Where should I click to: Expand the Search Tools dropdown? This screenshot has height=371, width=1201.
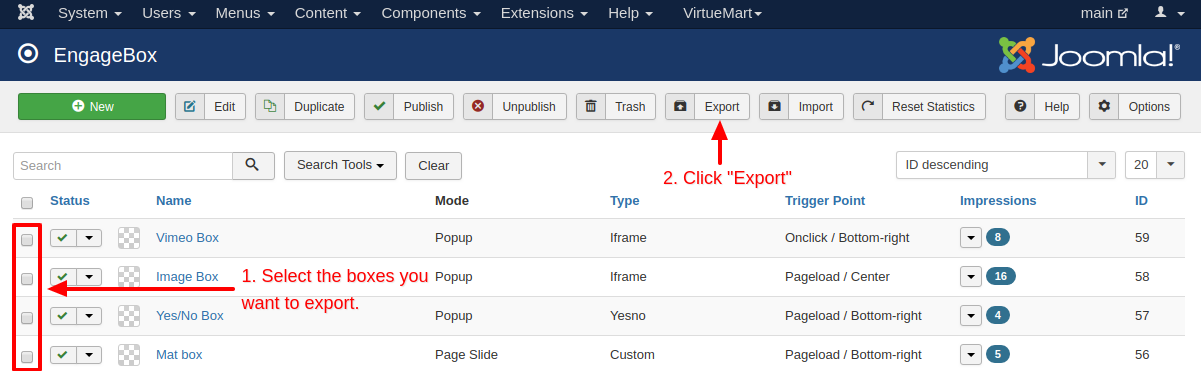point(340,165)
